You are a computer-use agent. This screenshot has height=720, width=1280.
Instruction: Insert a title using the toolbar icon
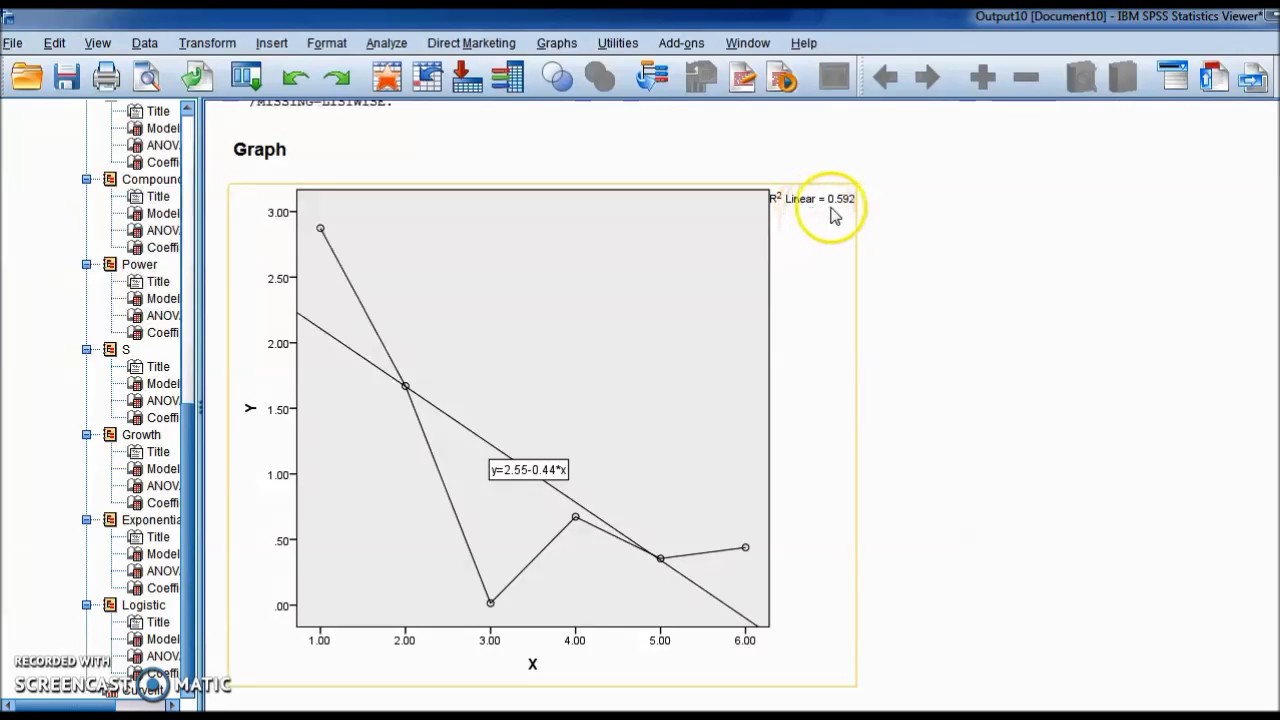tap(1213, 76)
